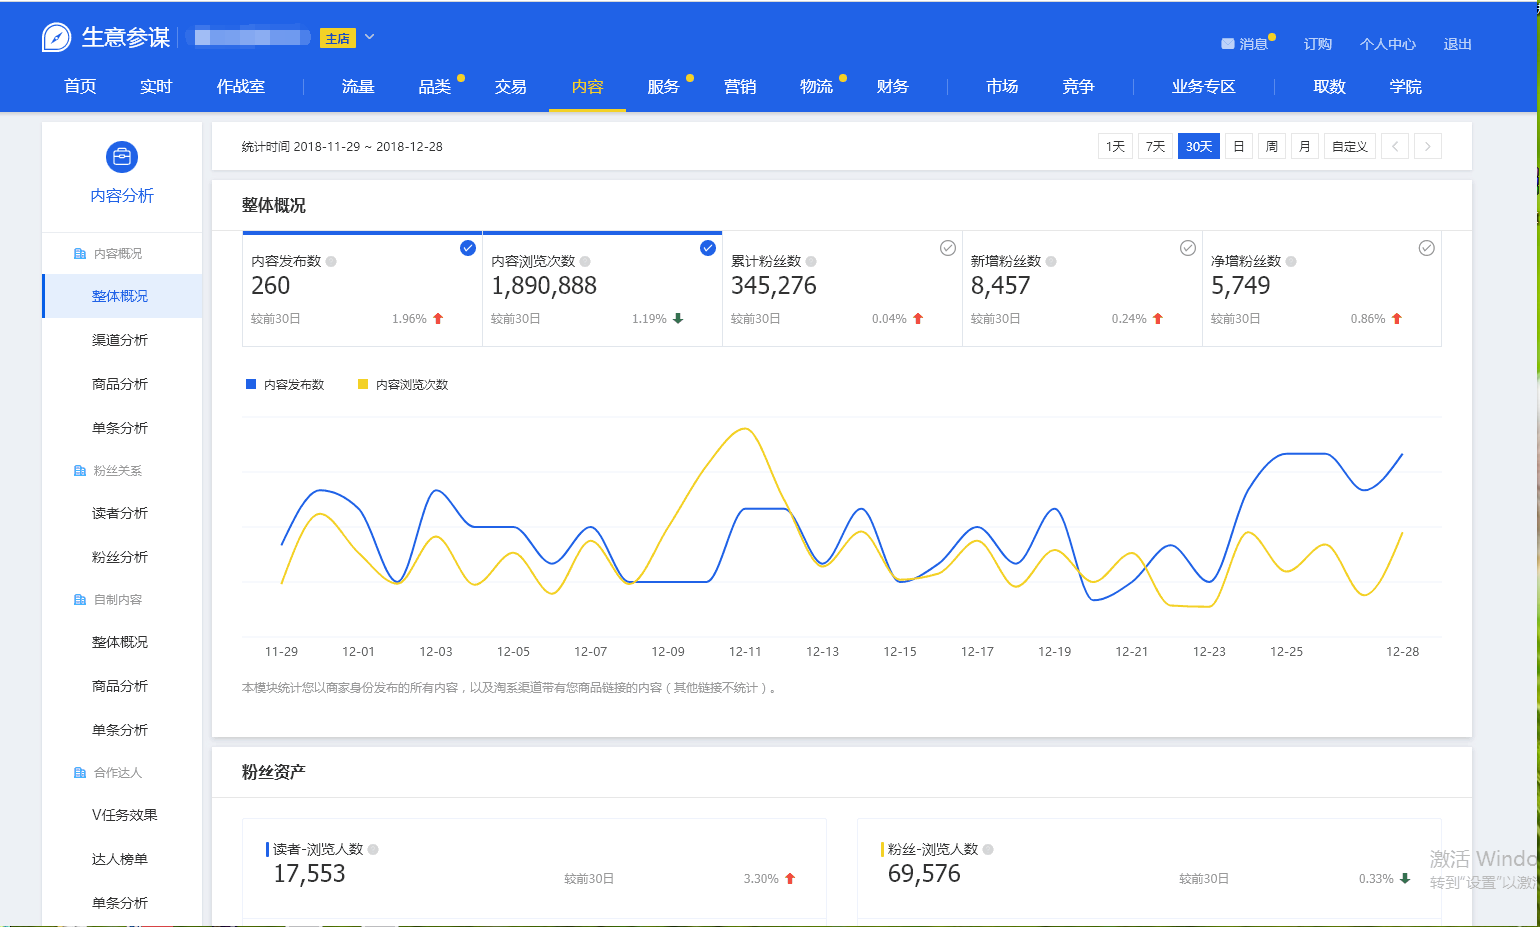Toggle the yellow 内容浏览次数 legend swatch
This screenshot has height=927, width=1540.
coord(363,384)
